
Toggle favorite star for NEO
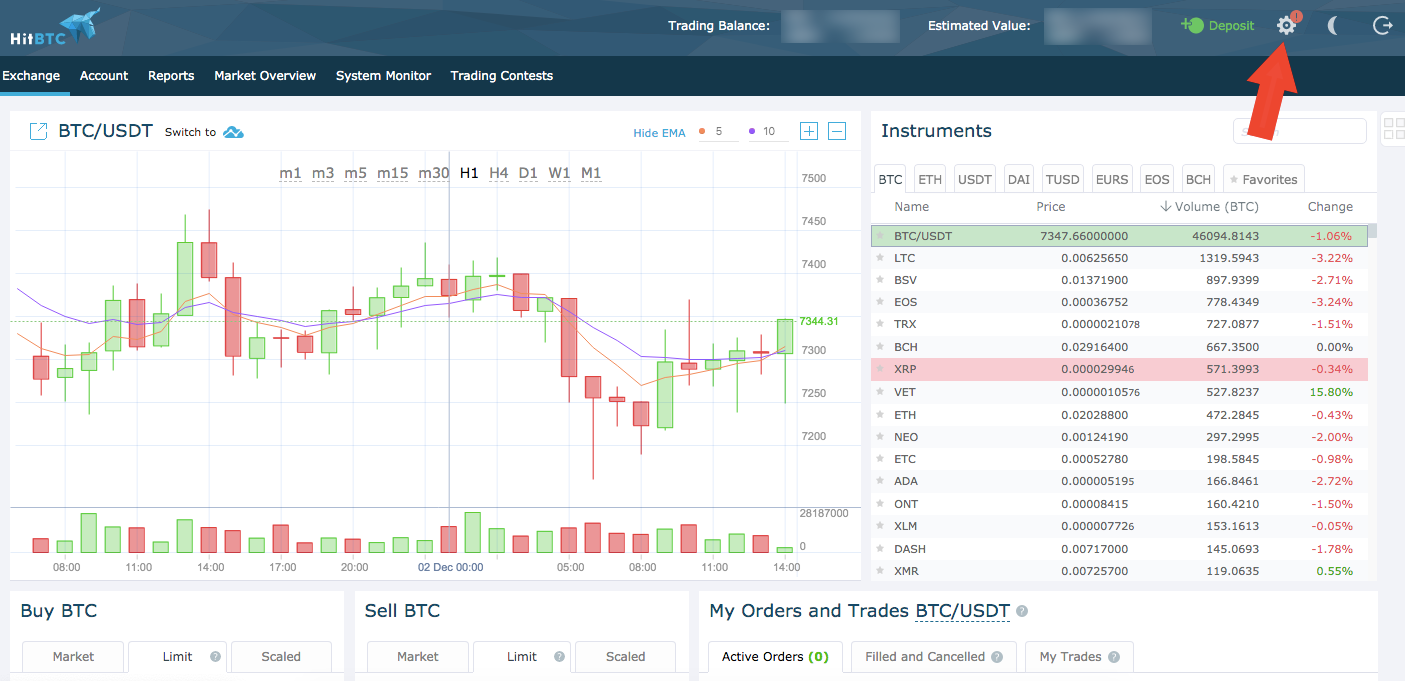click(880, 437)
